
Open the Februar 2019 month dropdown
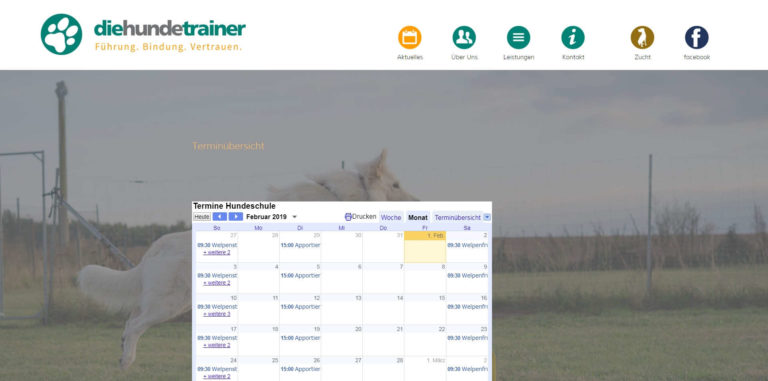tap(294, 217)
